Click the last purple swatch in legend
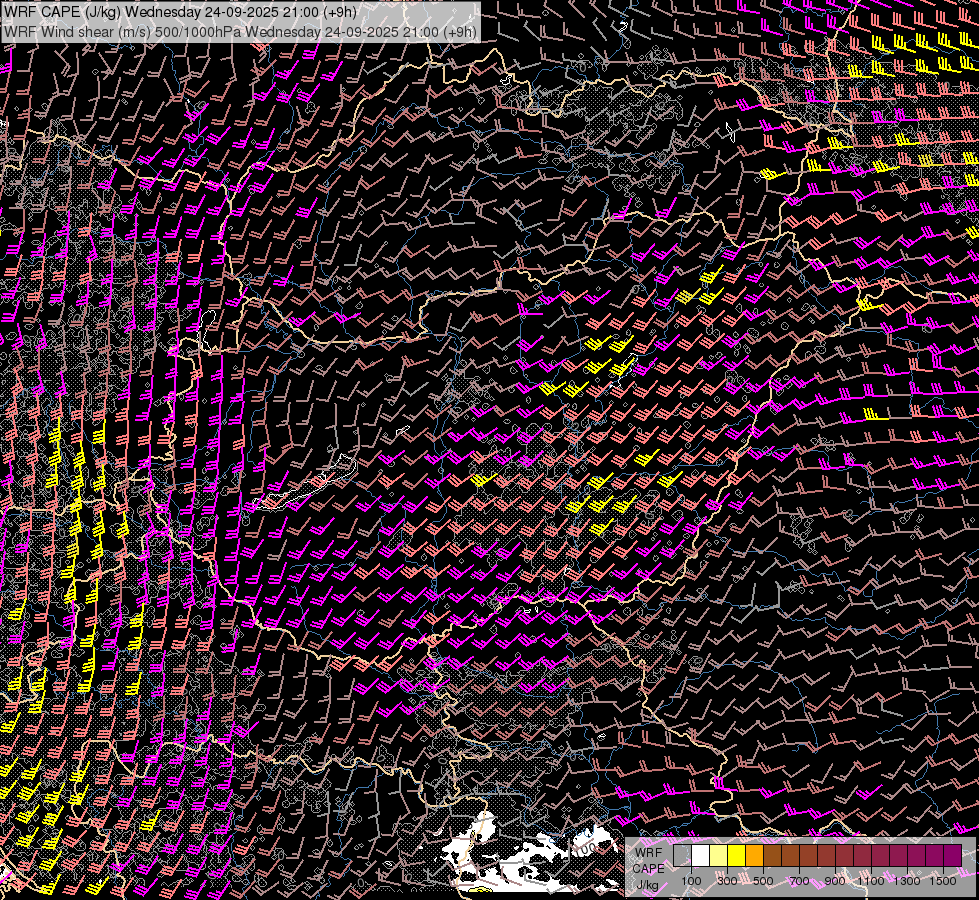 click(952, 856)
